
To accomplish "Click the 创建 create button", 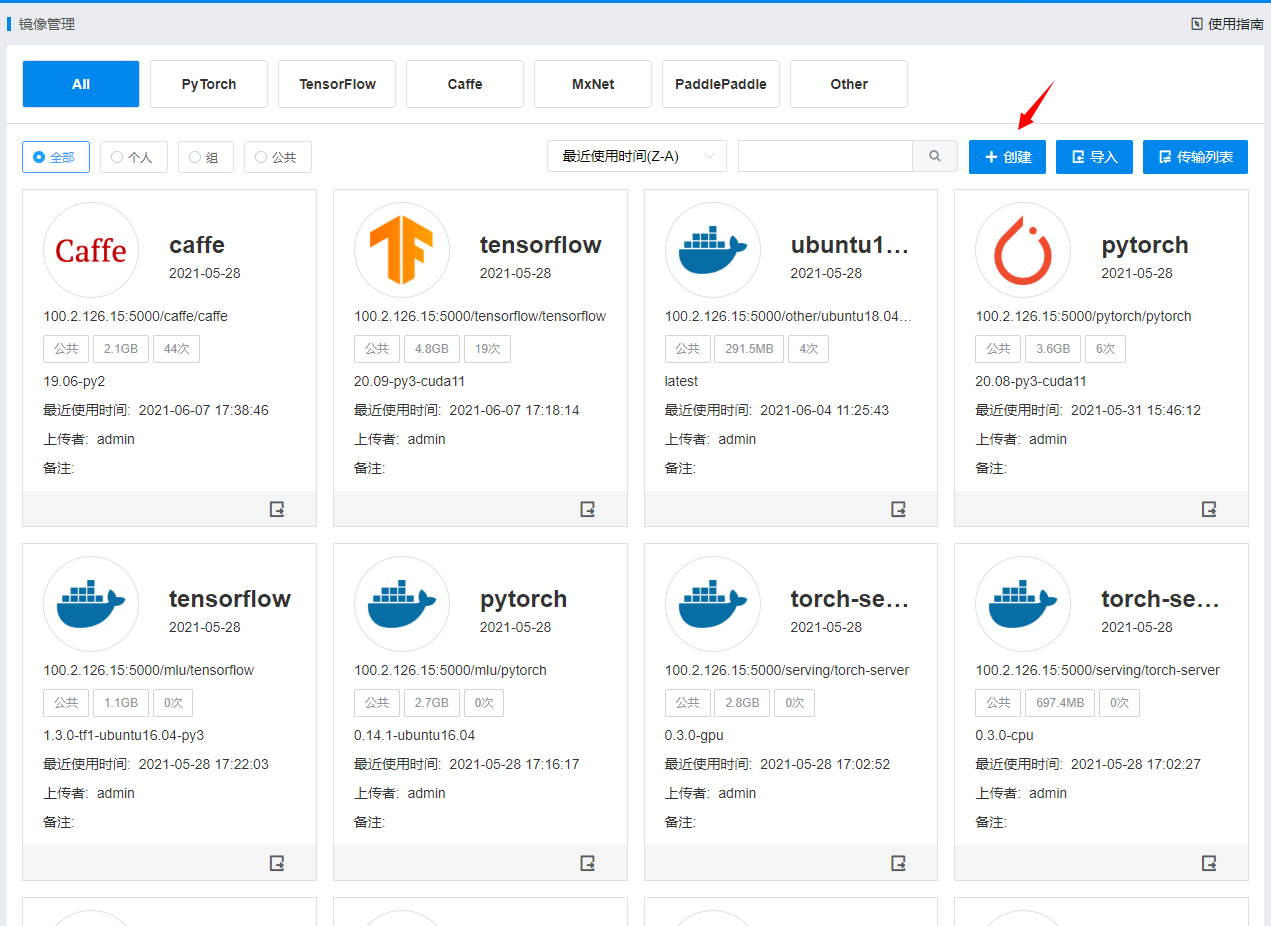I will point(1007,157).
